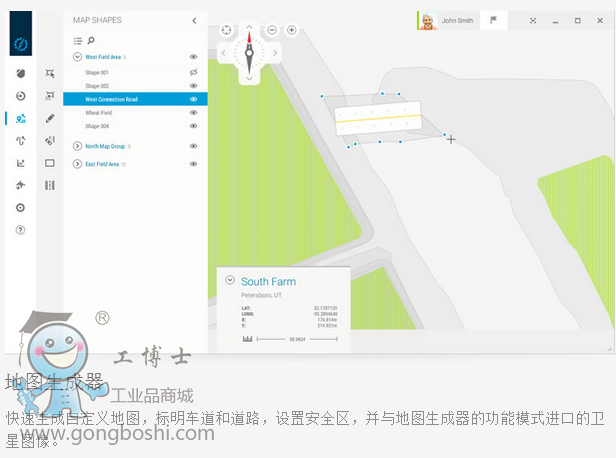Open the help question mark icon
Screen dimensions: 616x458
point(20,230)
